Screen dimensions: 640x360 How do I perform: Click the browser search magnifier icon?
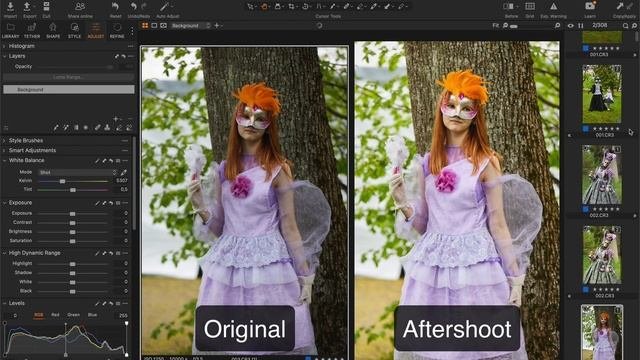point(625,26)
